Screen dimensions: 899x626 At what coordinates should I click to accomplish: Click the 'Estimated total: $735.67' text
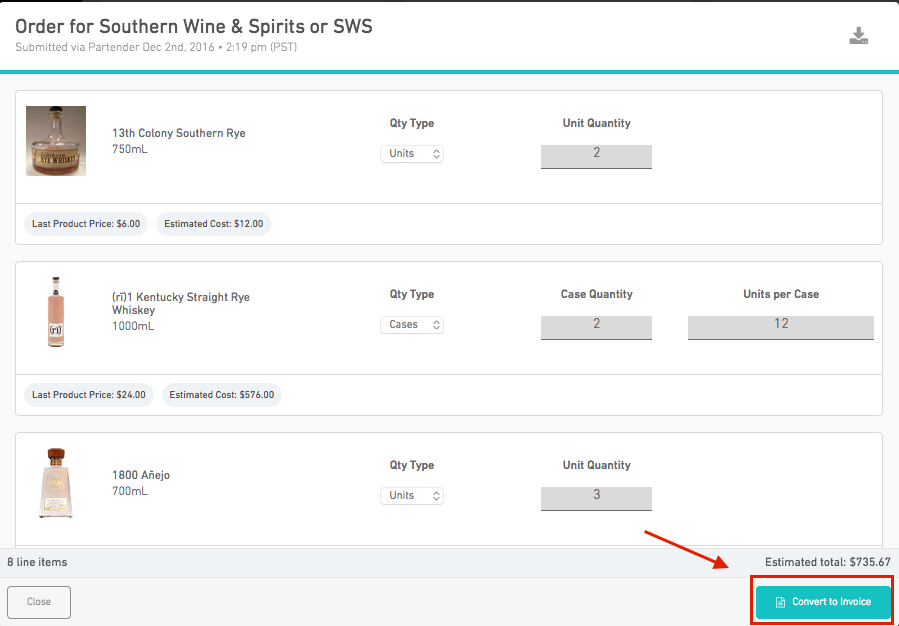(x=827, y=562)
